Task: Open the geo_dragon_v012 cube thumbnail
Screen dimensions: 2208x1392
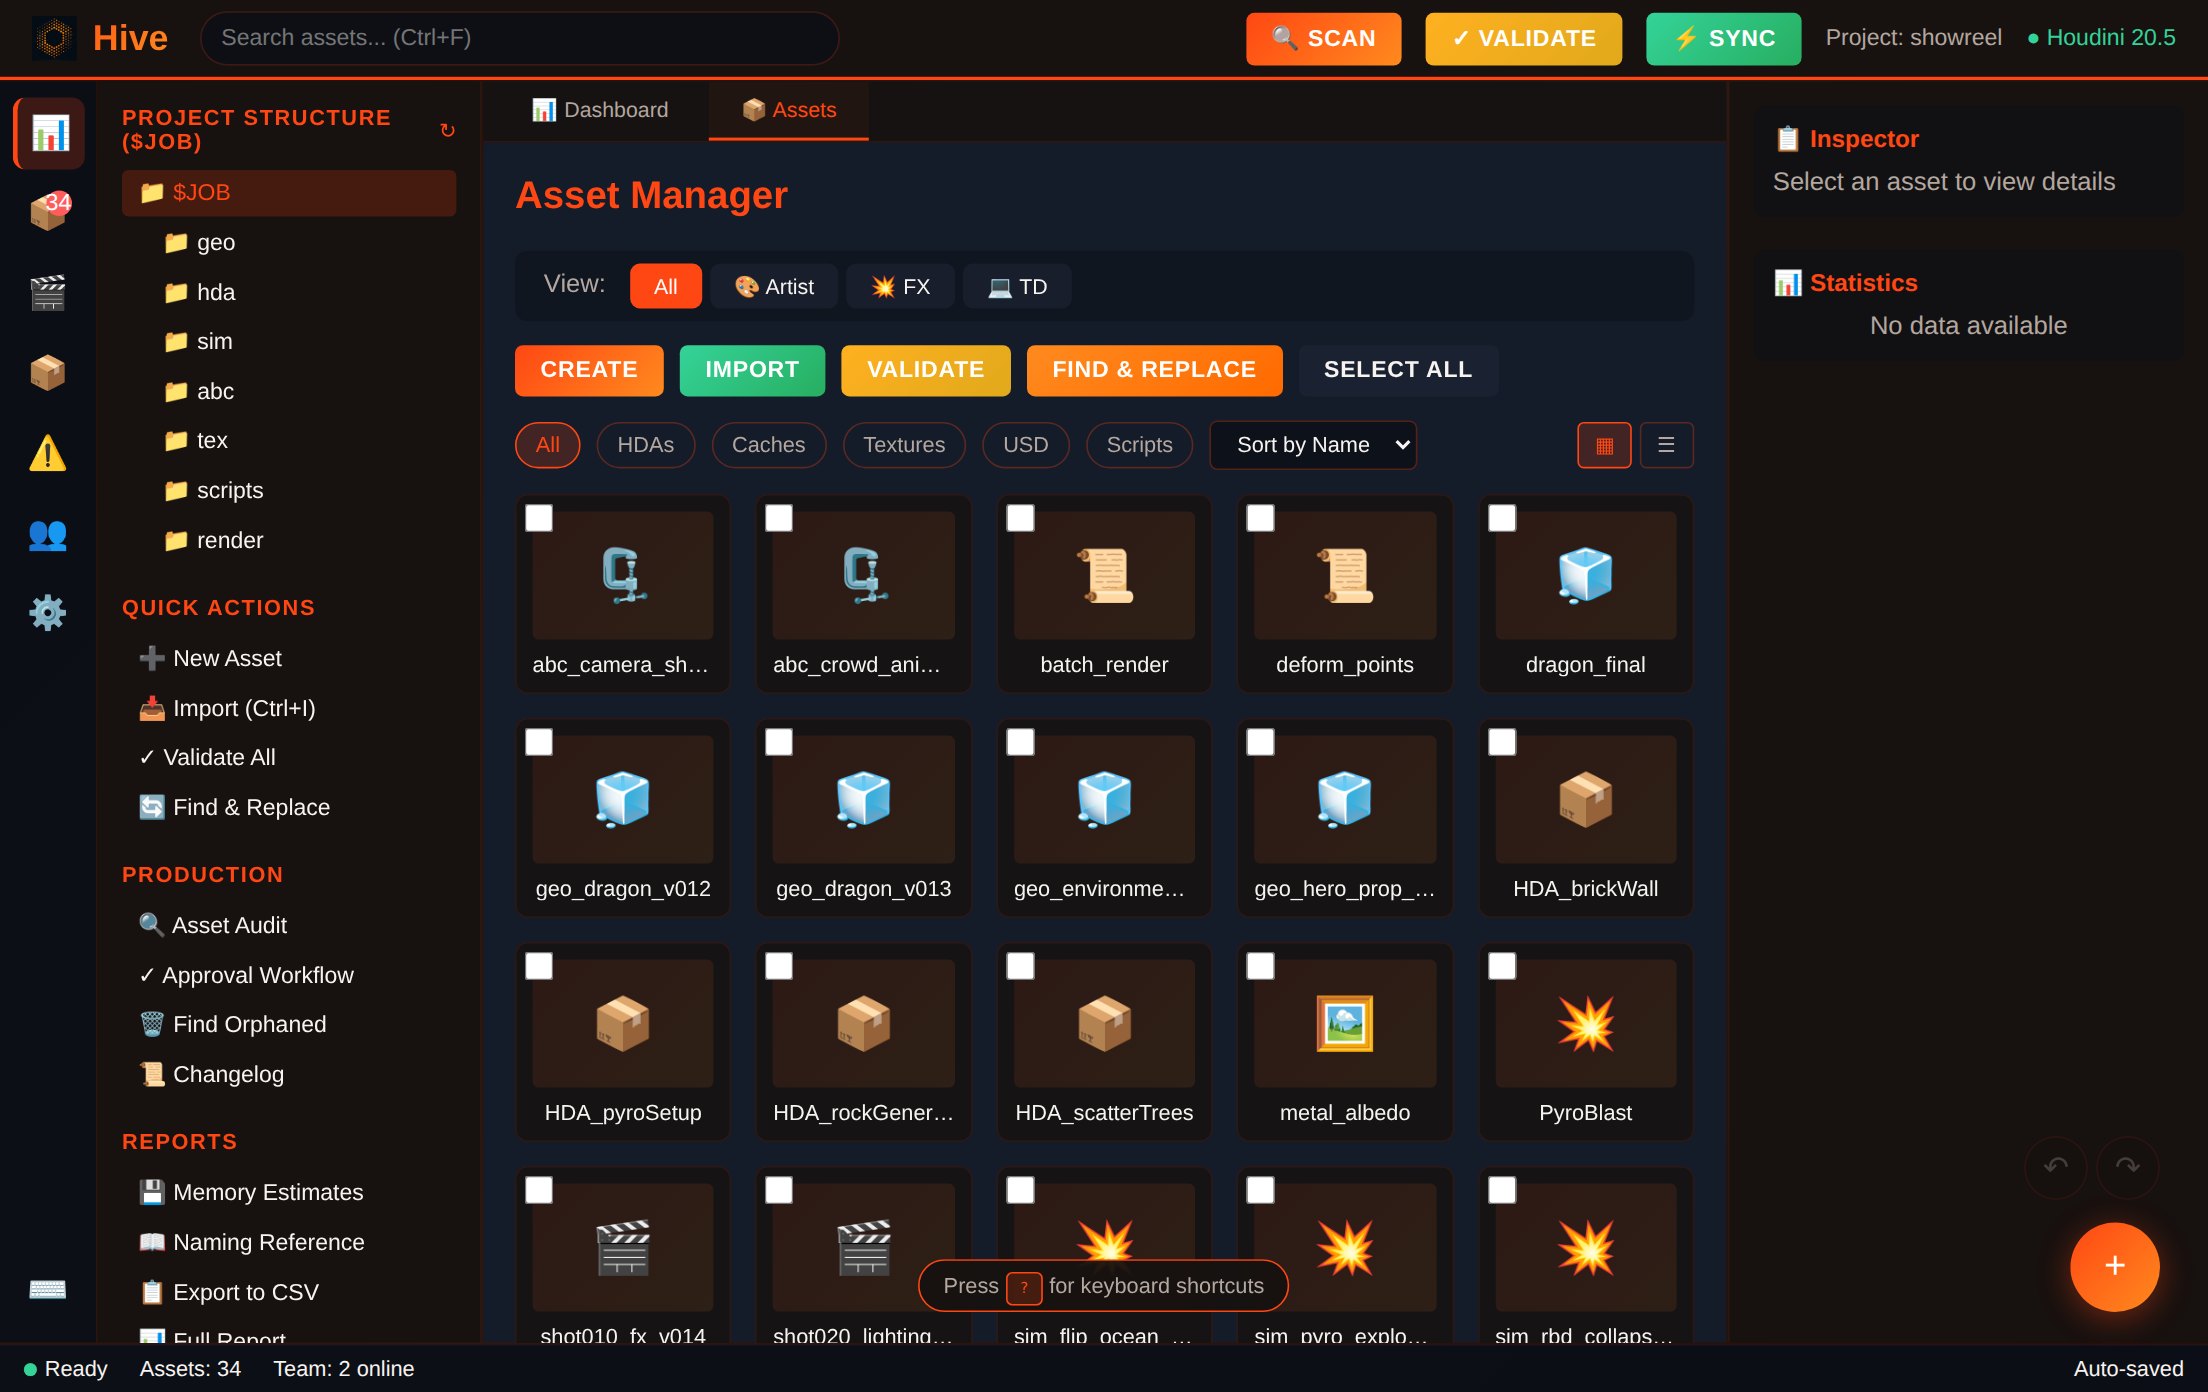Action: (623, 800)
